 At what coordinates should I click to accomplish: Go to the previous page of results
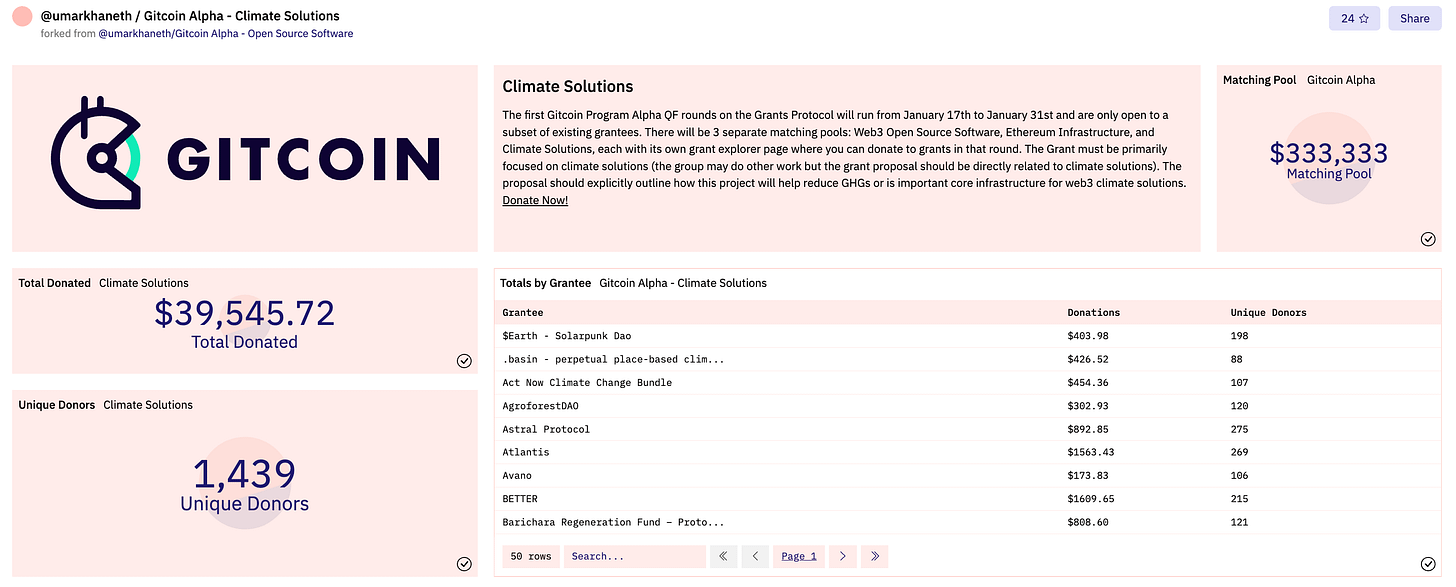(x=755, y=556)
